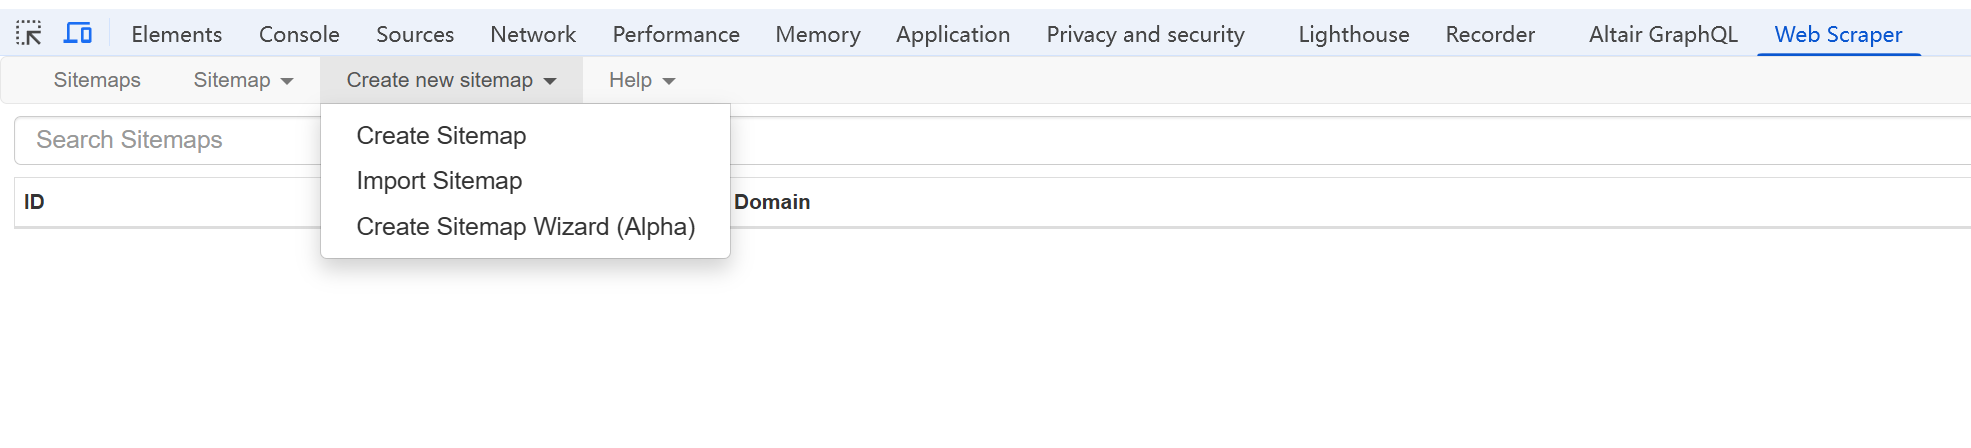Viewport: 1971px width, 448px height.
Task: Collapse the Create new sitemap dropdown
Action: point(451,80)
